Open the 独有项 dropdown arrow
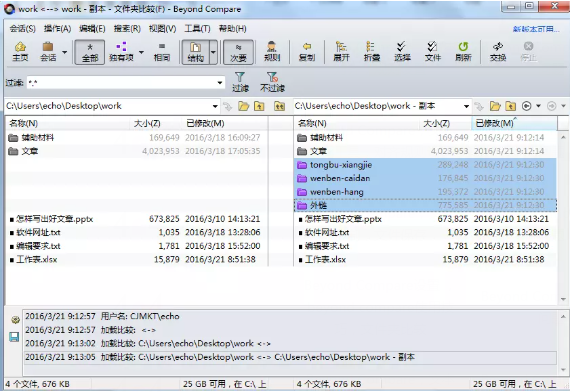570x392 pixels. 141,52
